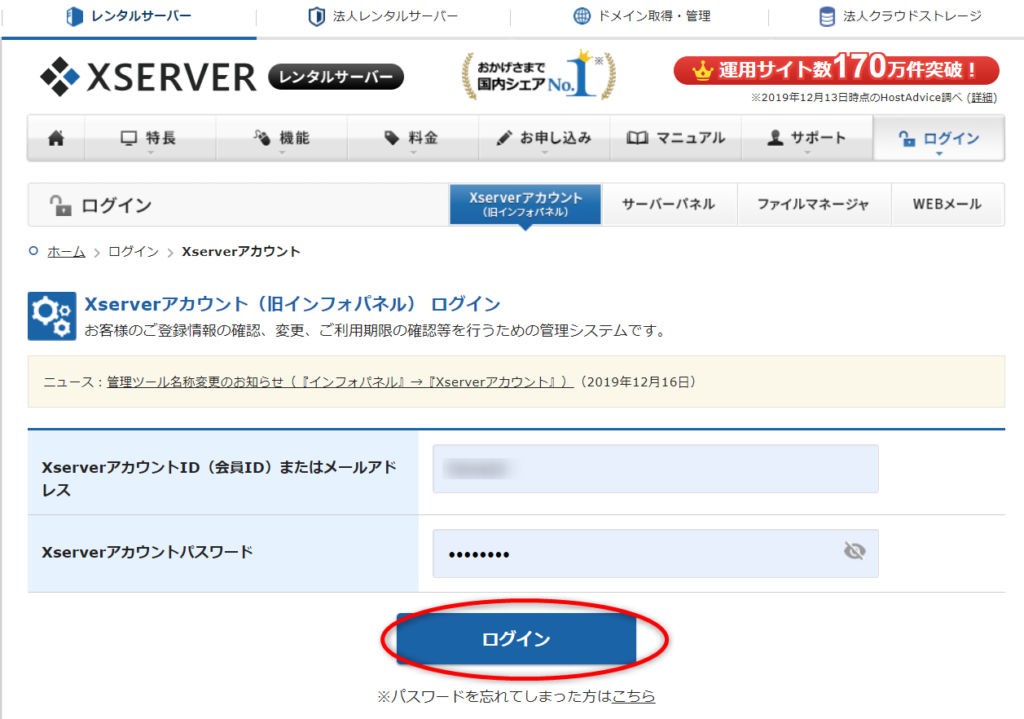1024x719 pixels.
Task: Click the gear icon beside Xserverアカウント heading
Action: (x=52, y=316)
